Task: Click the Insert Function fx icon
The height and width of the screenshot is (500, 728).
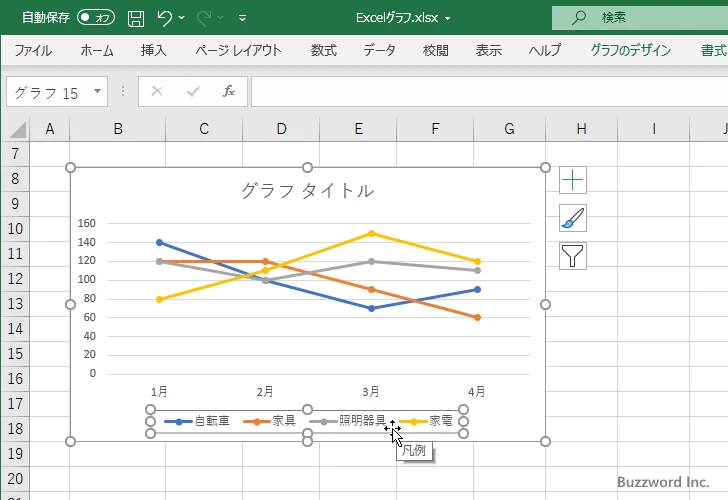Action: click(x=229, y=91)
